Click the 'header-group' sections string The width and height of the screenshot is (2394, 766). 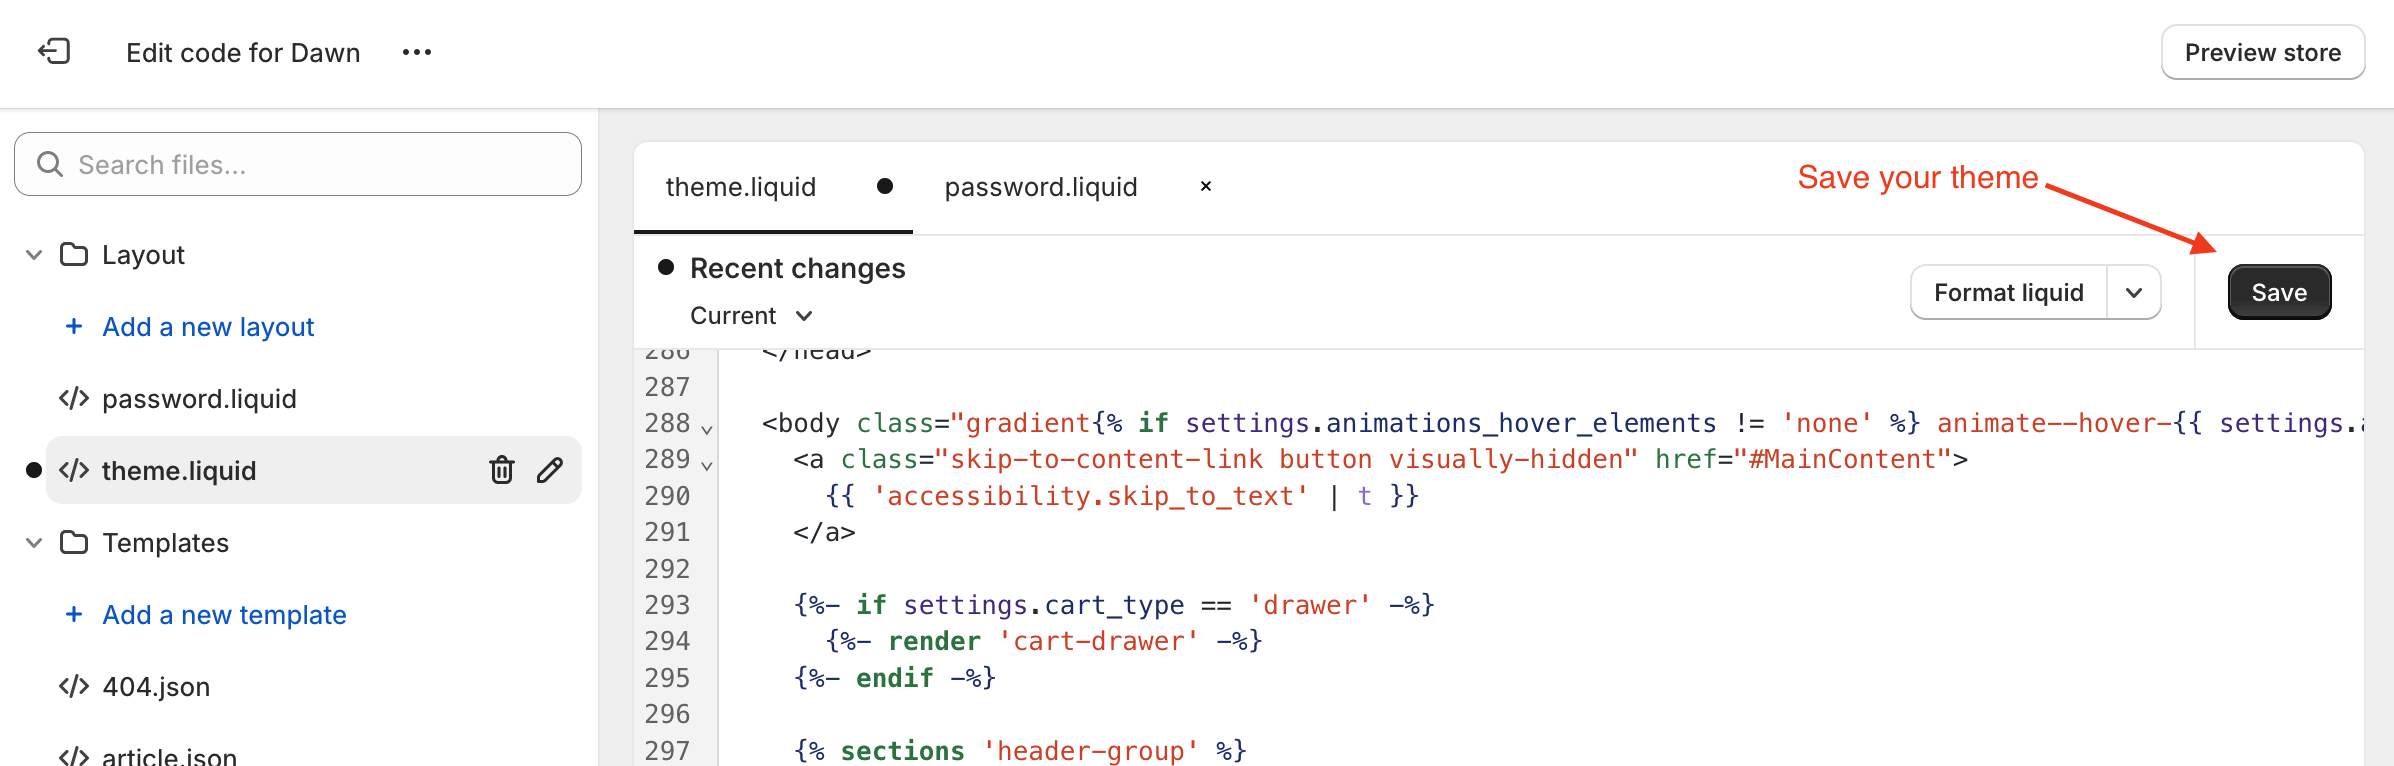pos(1090,751)
